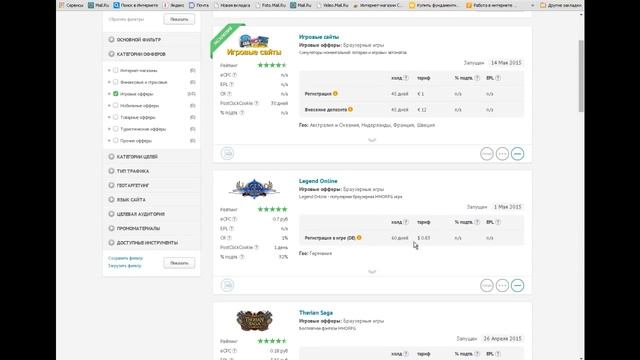Expand Интернет-магазины subcategory arrow
Viewport: 640px width, 360px height.
[109, 71]
